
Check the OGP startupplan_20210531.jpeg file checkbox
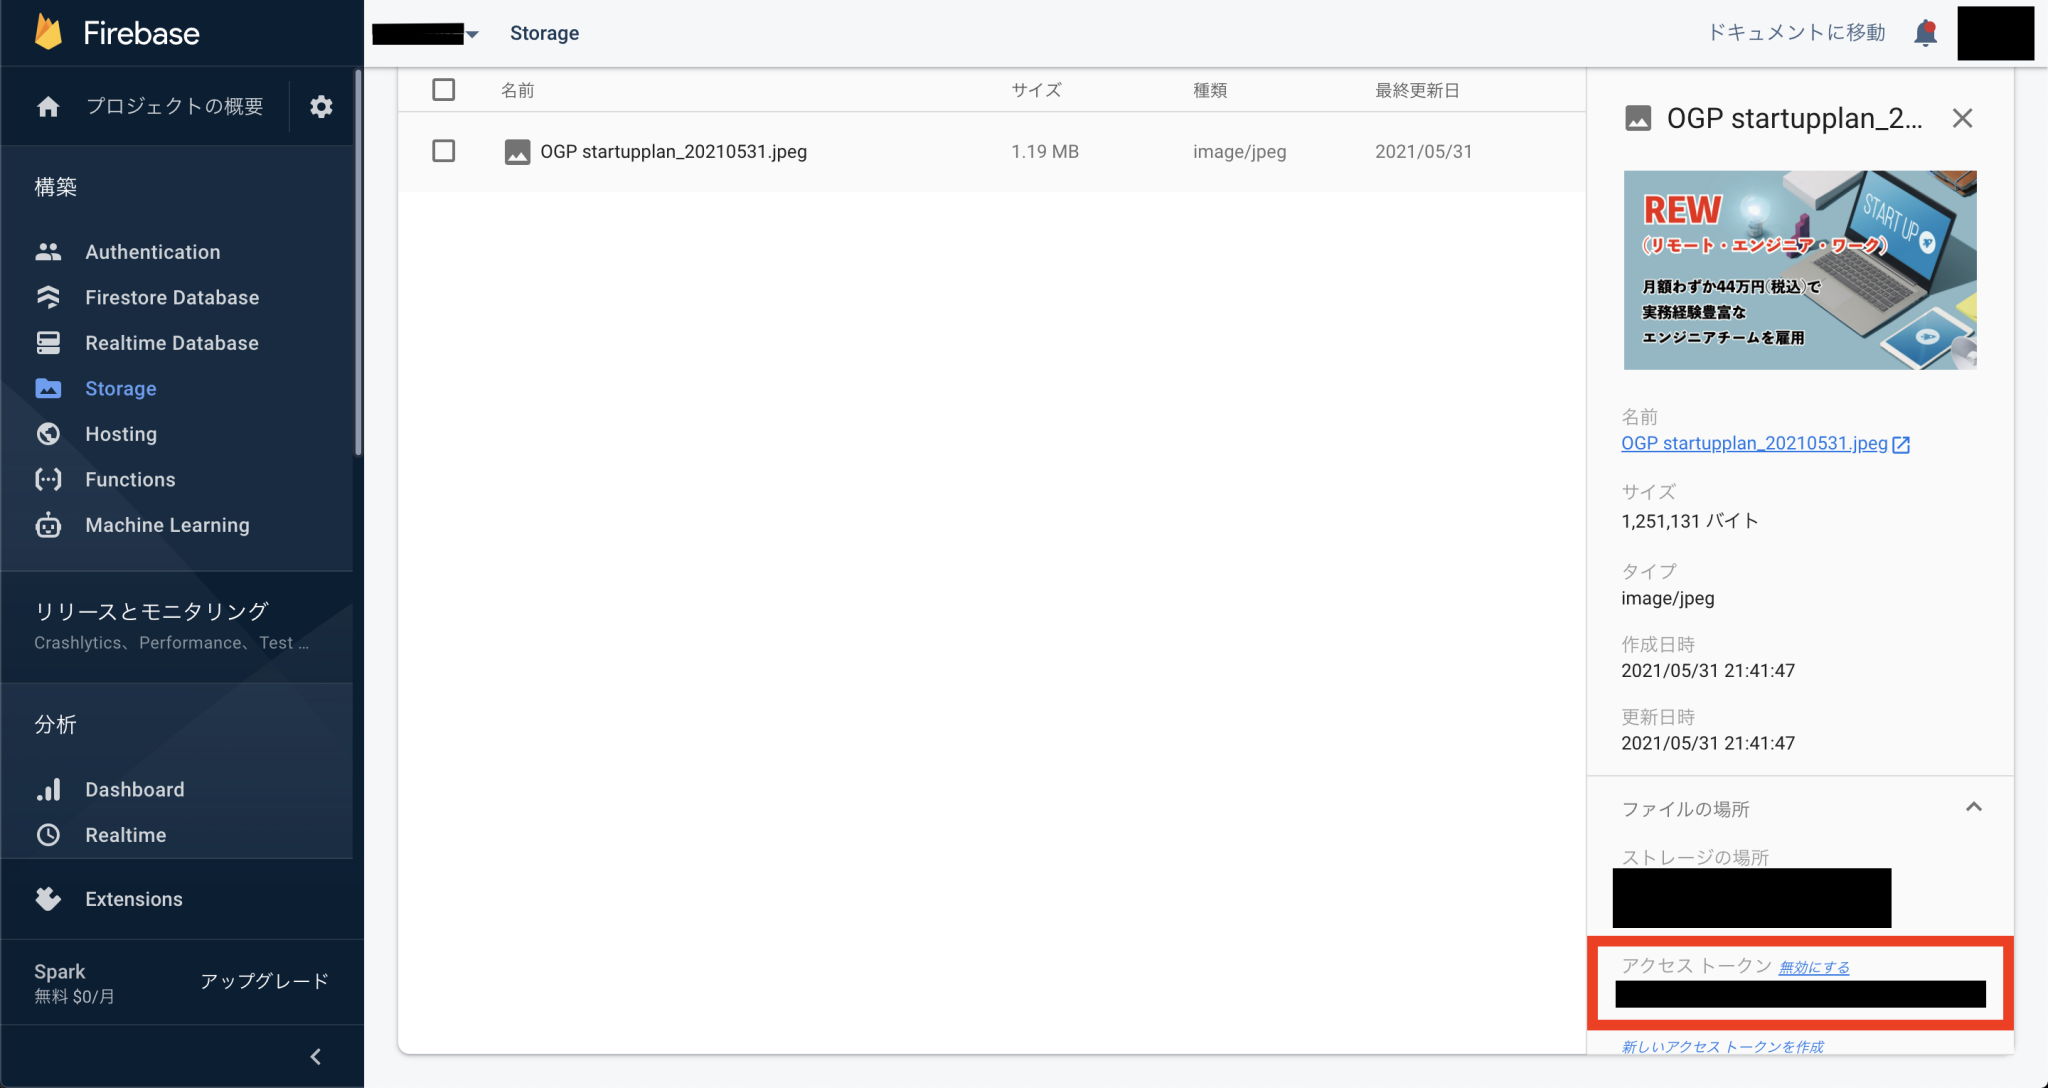[x=443, y=151]
